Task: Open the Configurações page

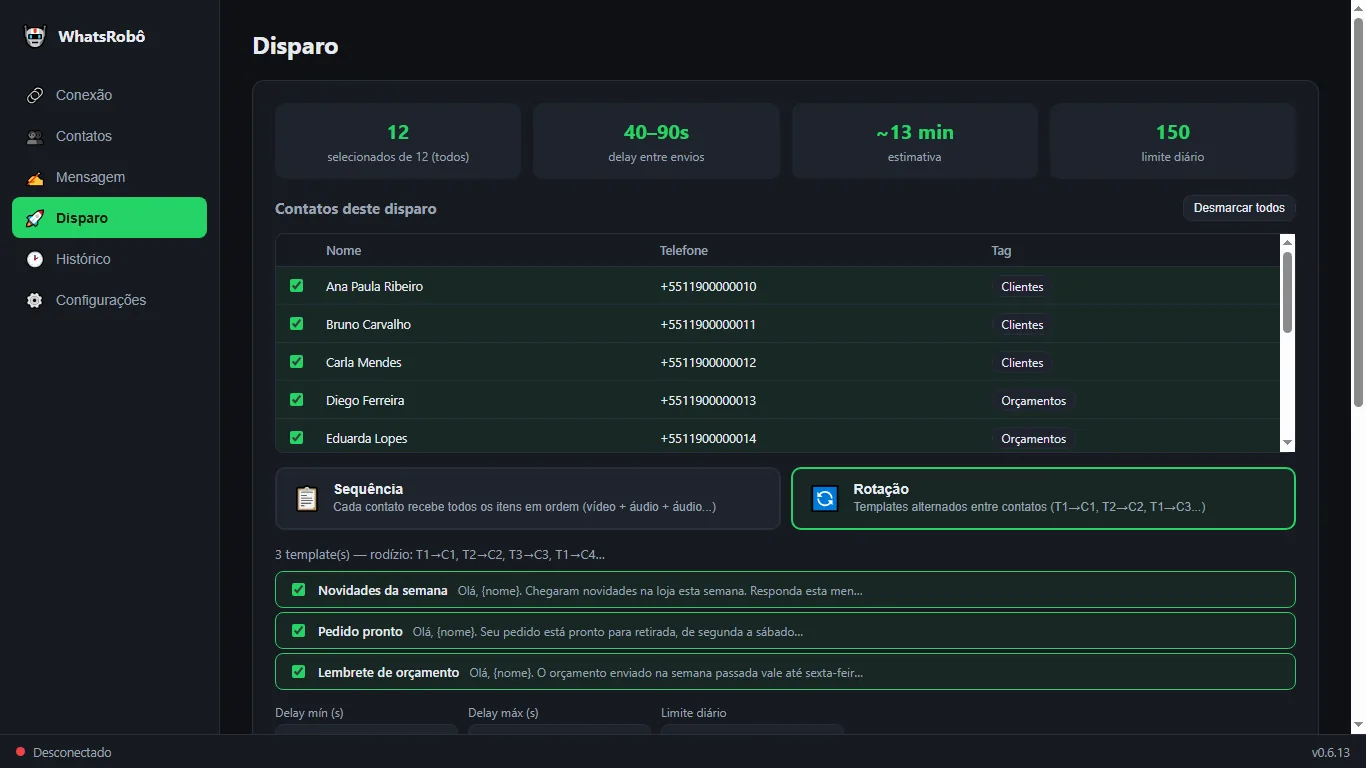Action: tap(109, 301)
